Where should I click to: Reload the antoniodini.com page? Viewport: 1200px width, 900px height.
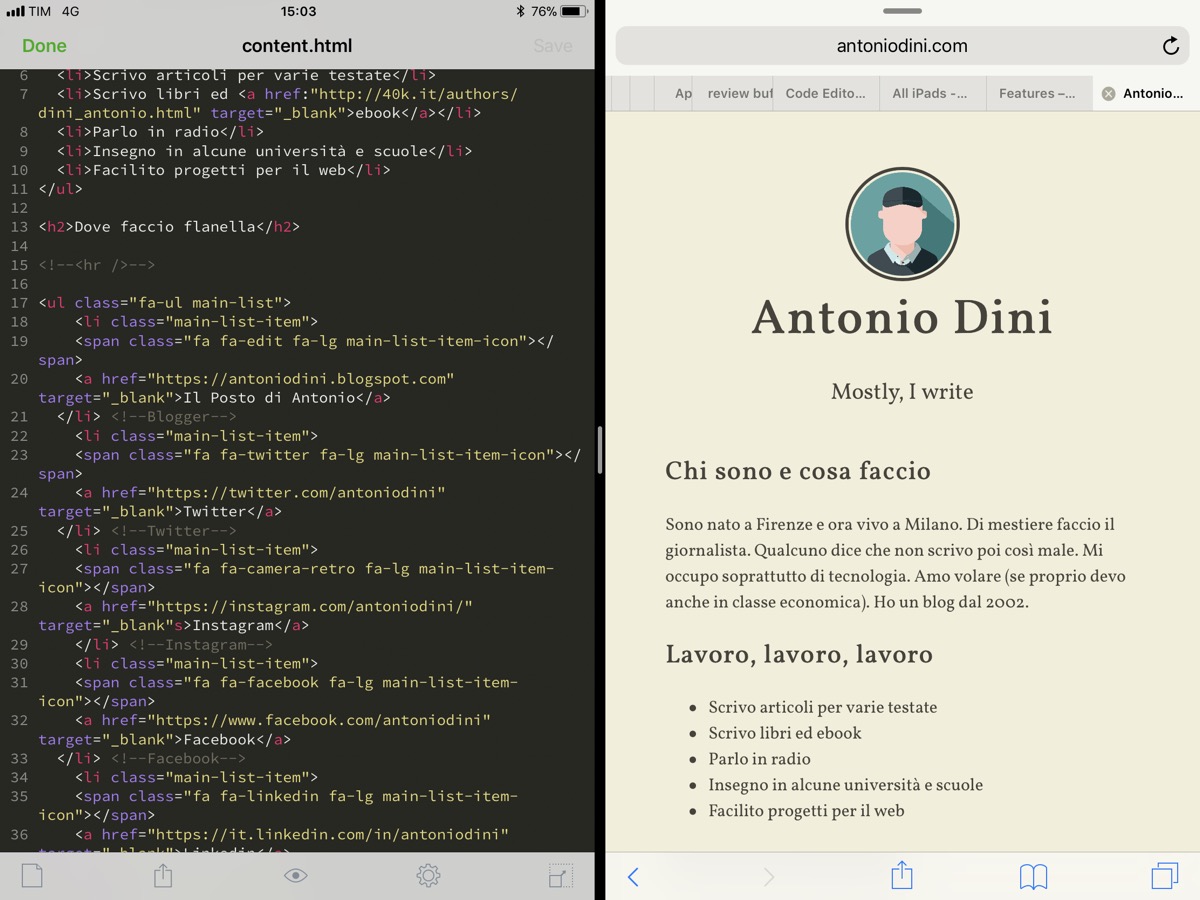point(1170,46)
